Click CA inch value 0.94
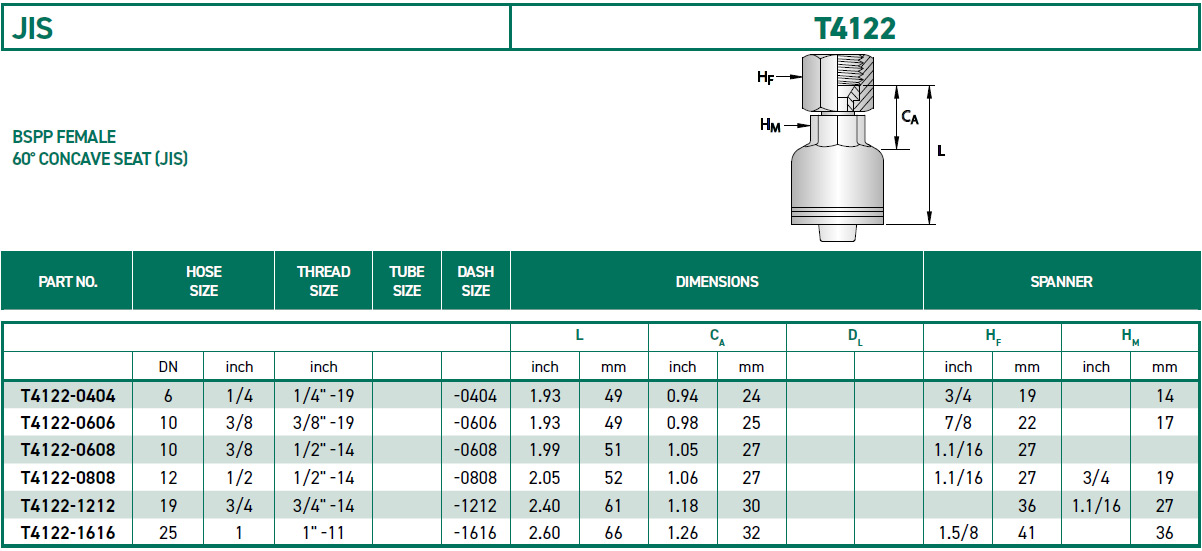 683,396
